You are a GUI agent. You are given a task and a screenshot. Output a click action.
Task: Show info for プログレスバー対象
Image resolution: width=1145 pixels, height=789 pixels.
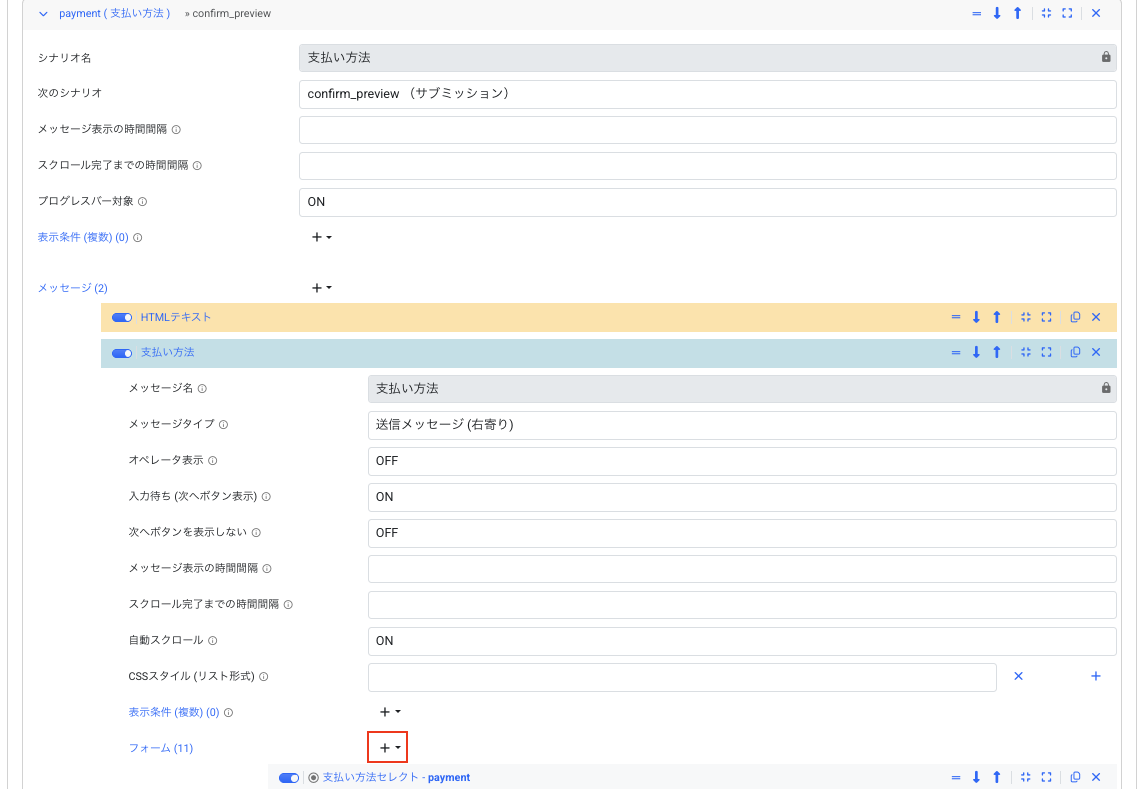tap(142, 202)
